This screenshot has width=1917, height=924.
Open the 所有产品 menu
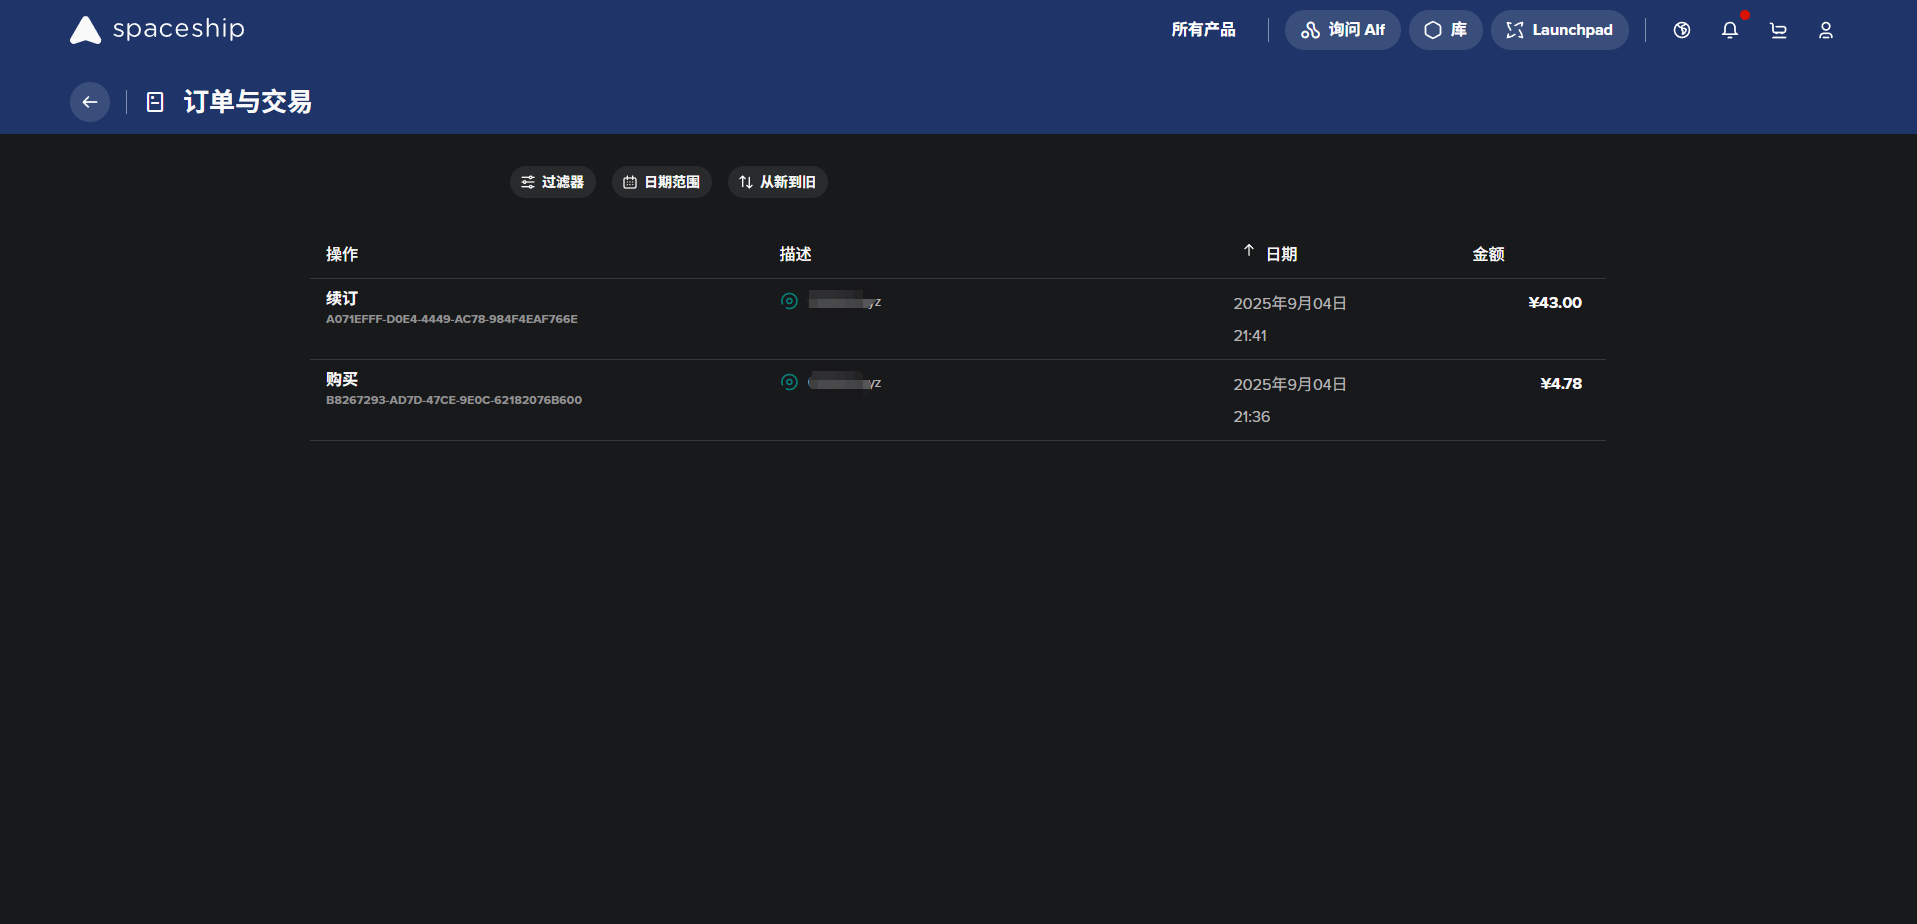point(1203,30)
